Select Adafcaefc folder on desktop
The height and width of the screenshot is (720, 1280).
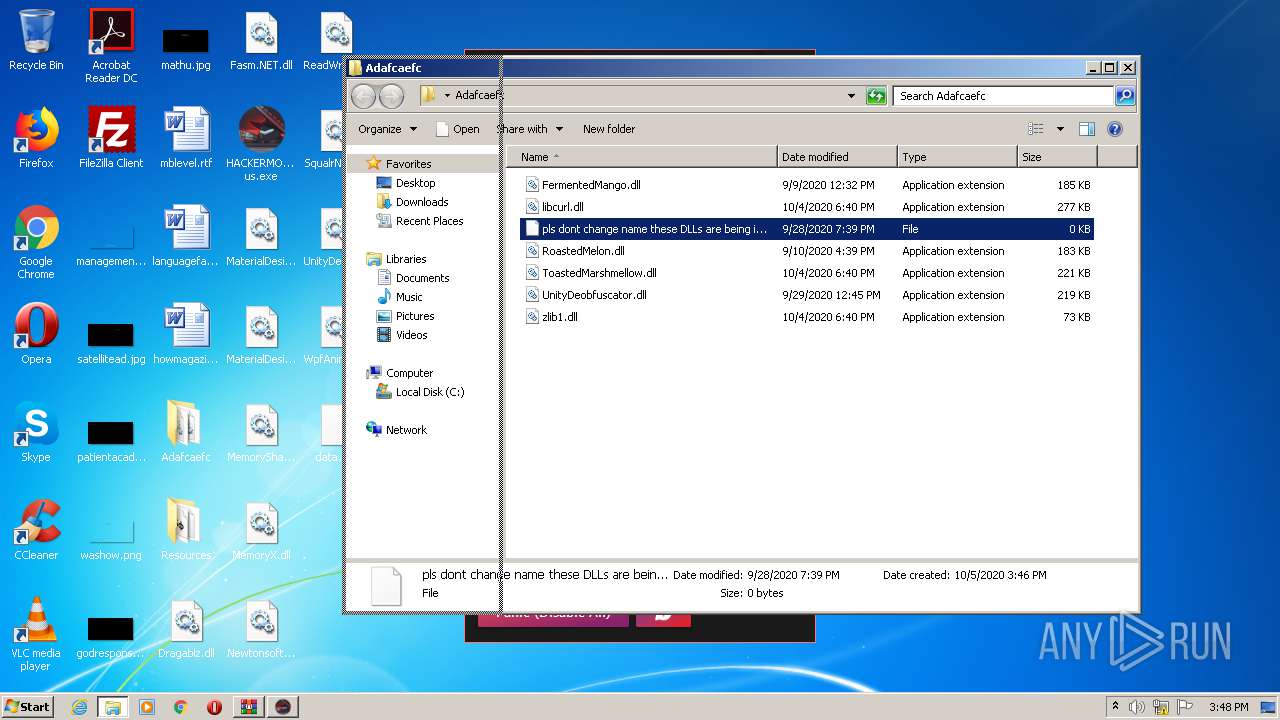coord(186,432)
